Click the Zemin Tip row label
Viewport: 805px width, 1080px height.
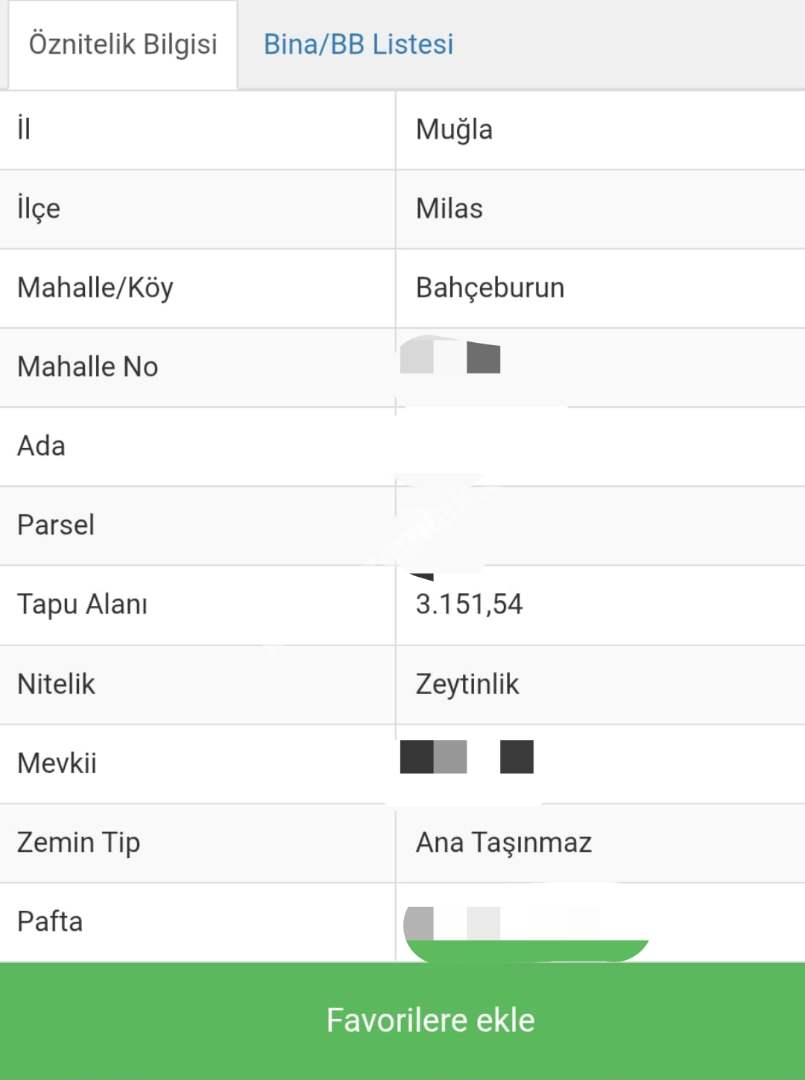pos(78,842)
